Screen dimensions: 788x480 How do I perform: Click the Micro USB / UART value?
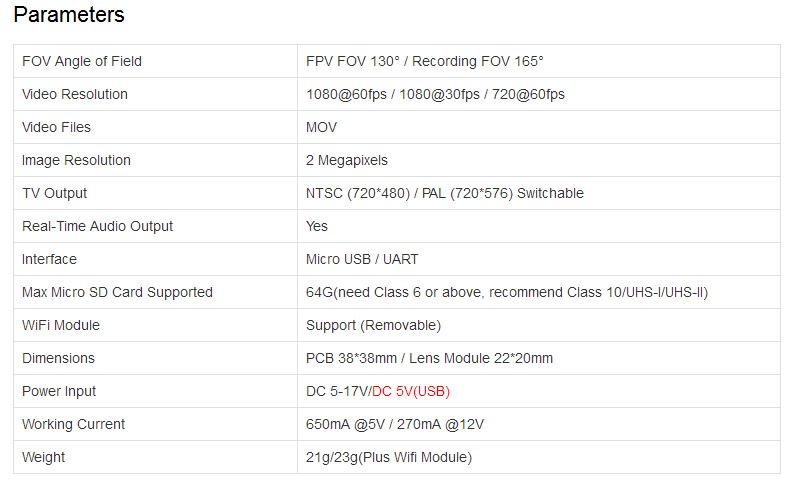[362, 259]
